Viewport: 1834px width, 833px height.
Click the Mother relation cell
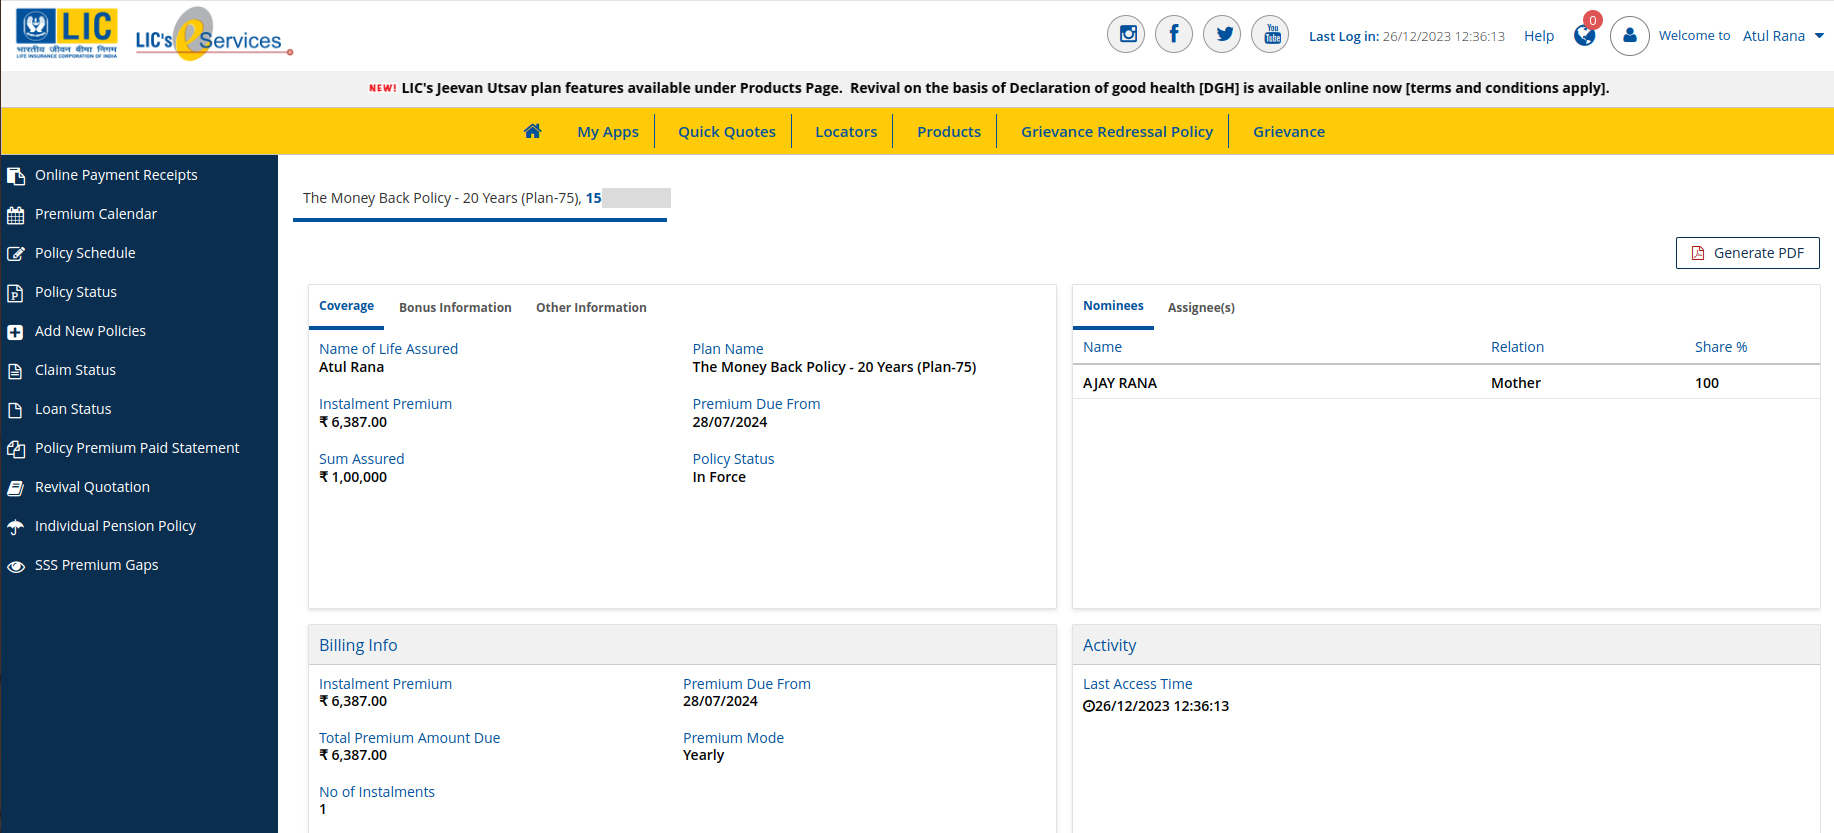1515,383
